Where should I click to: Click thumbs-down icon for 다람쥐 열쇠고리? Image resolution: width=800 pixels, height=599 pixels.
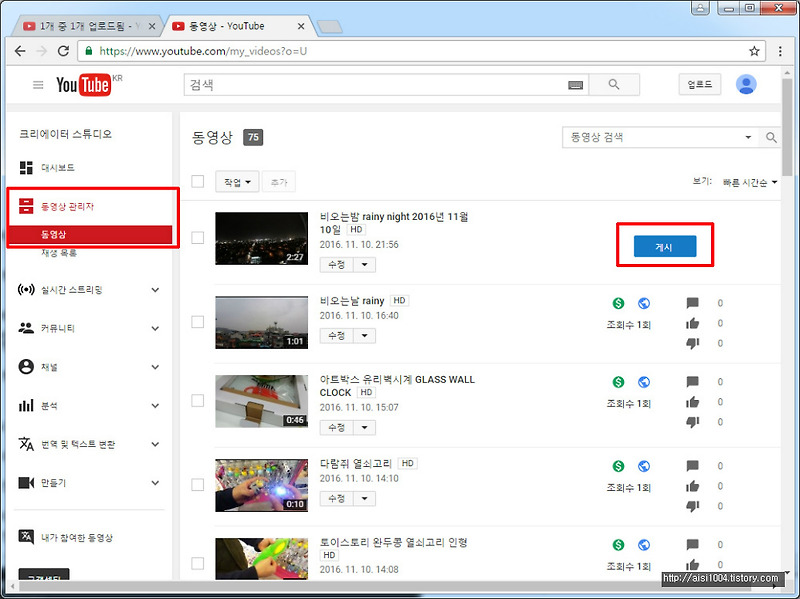(x=692, y=506)
